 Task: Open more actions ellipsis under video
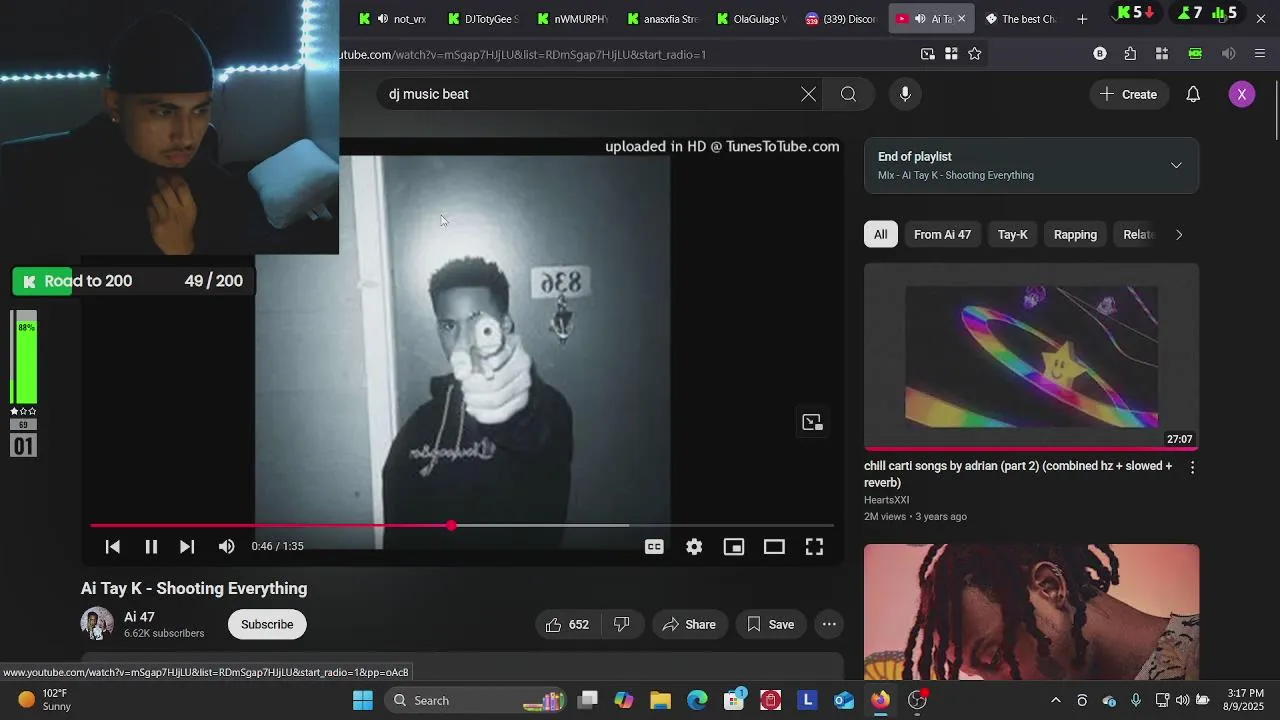pyautogui.click(x=829, y=624)
